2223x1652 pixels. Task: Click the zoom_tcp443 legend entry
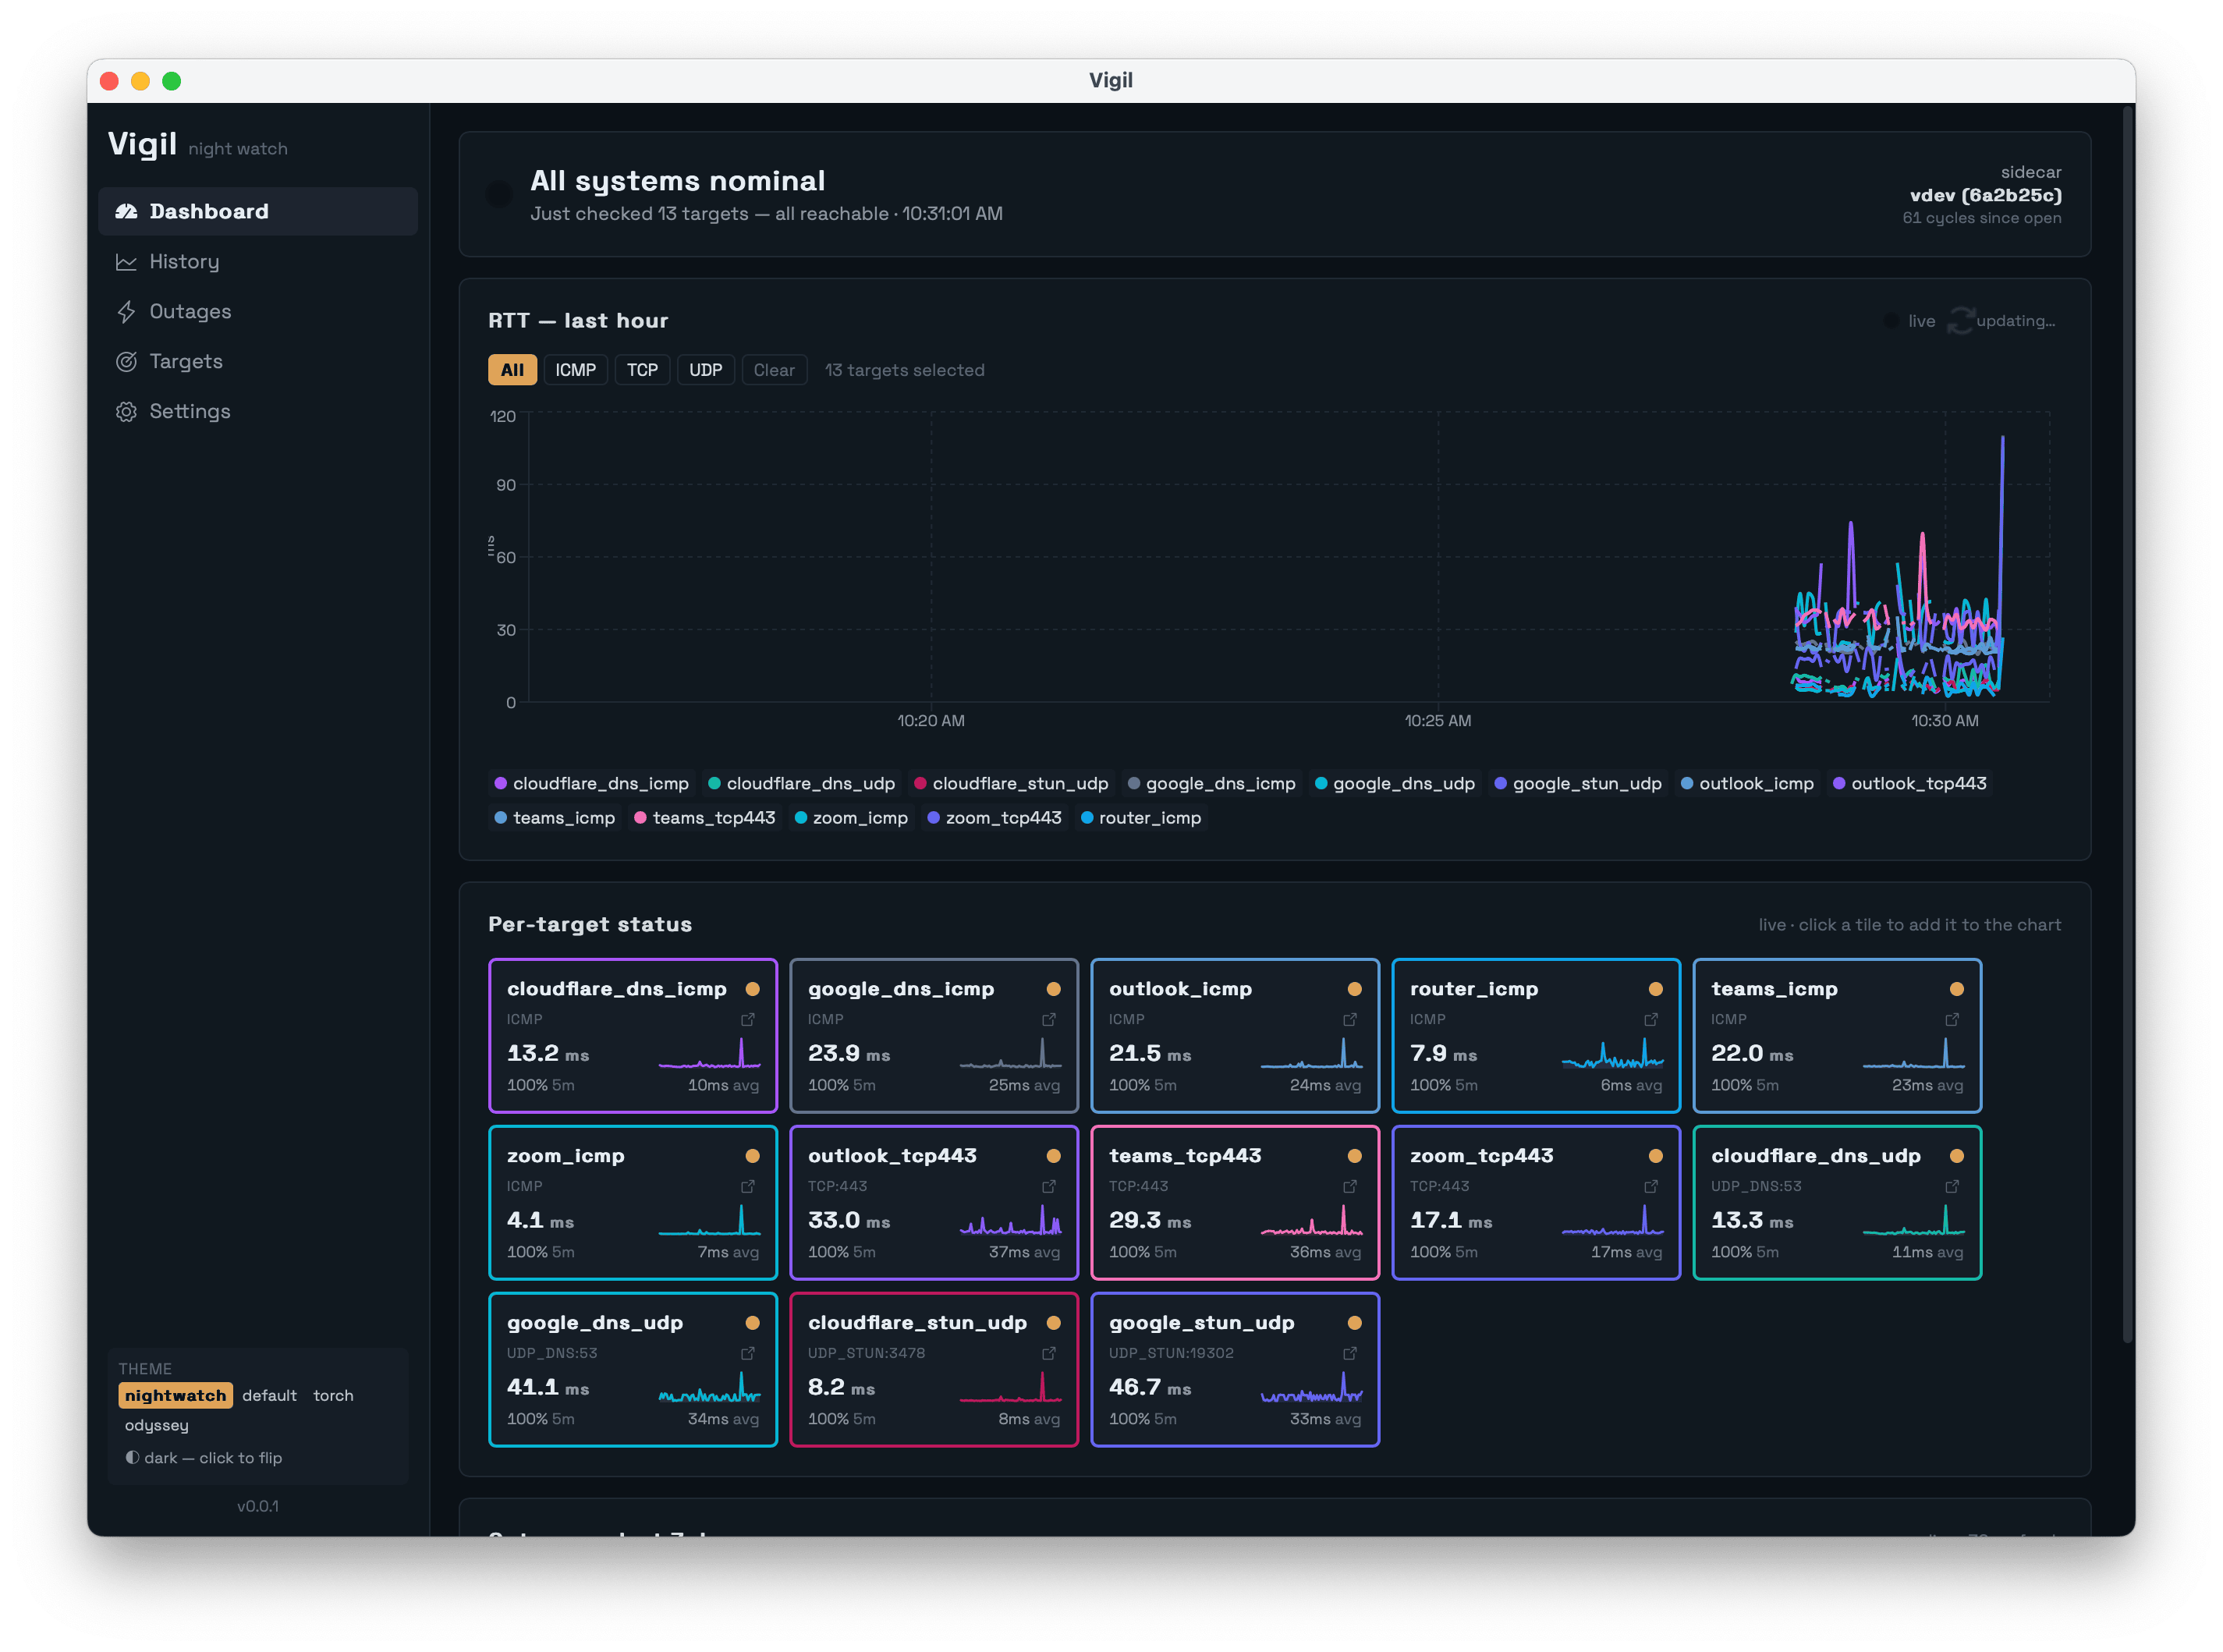tap(994, 818)
